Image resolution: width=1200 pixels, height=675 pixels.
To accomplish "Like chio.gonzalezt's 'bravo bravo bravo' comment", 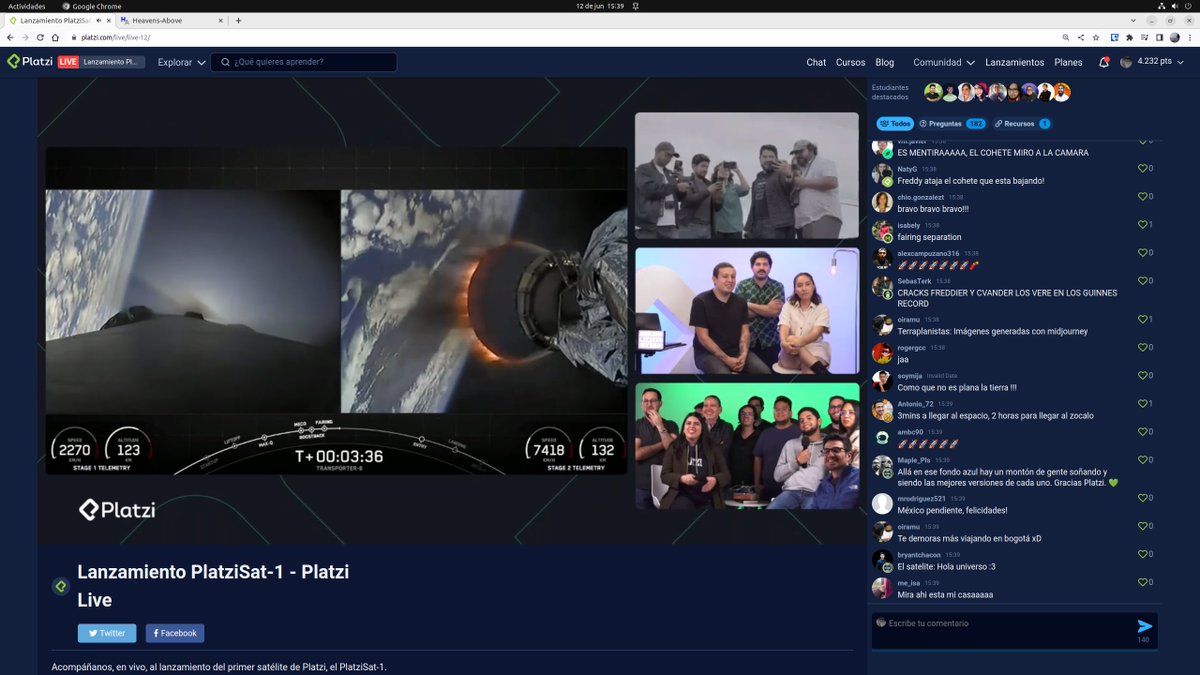I will click(x=1142, y=197).
